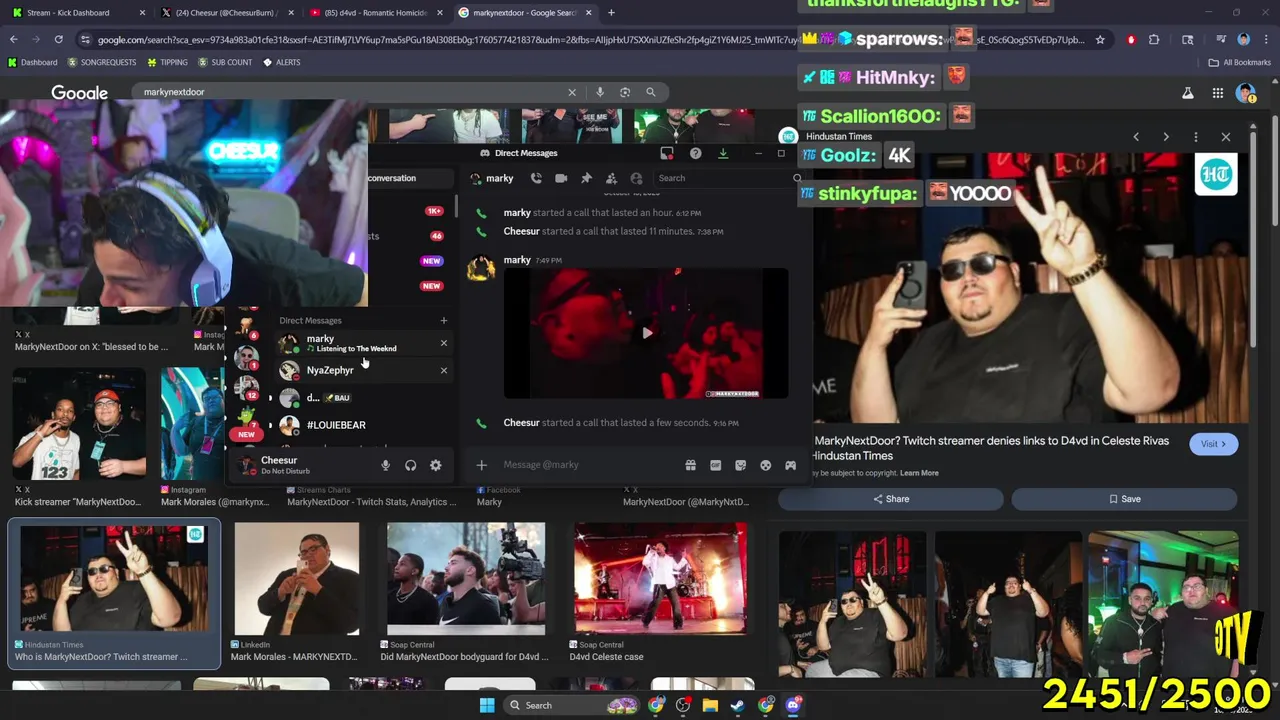1280x720 pixels.
Task: Open Google apps grid
Action: [1218, 93]
